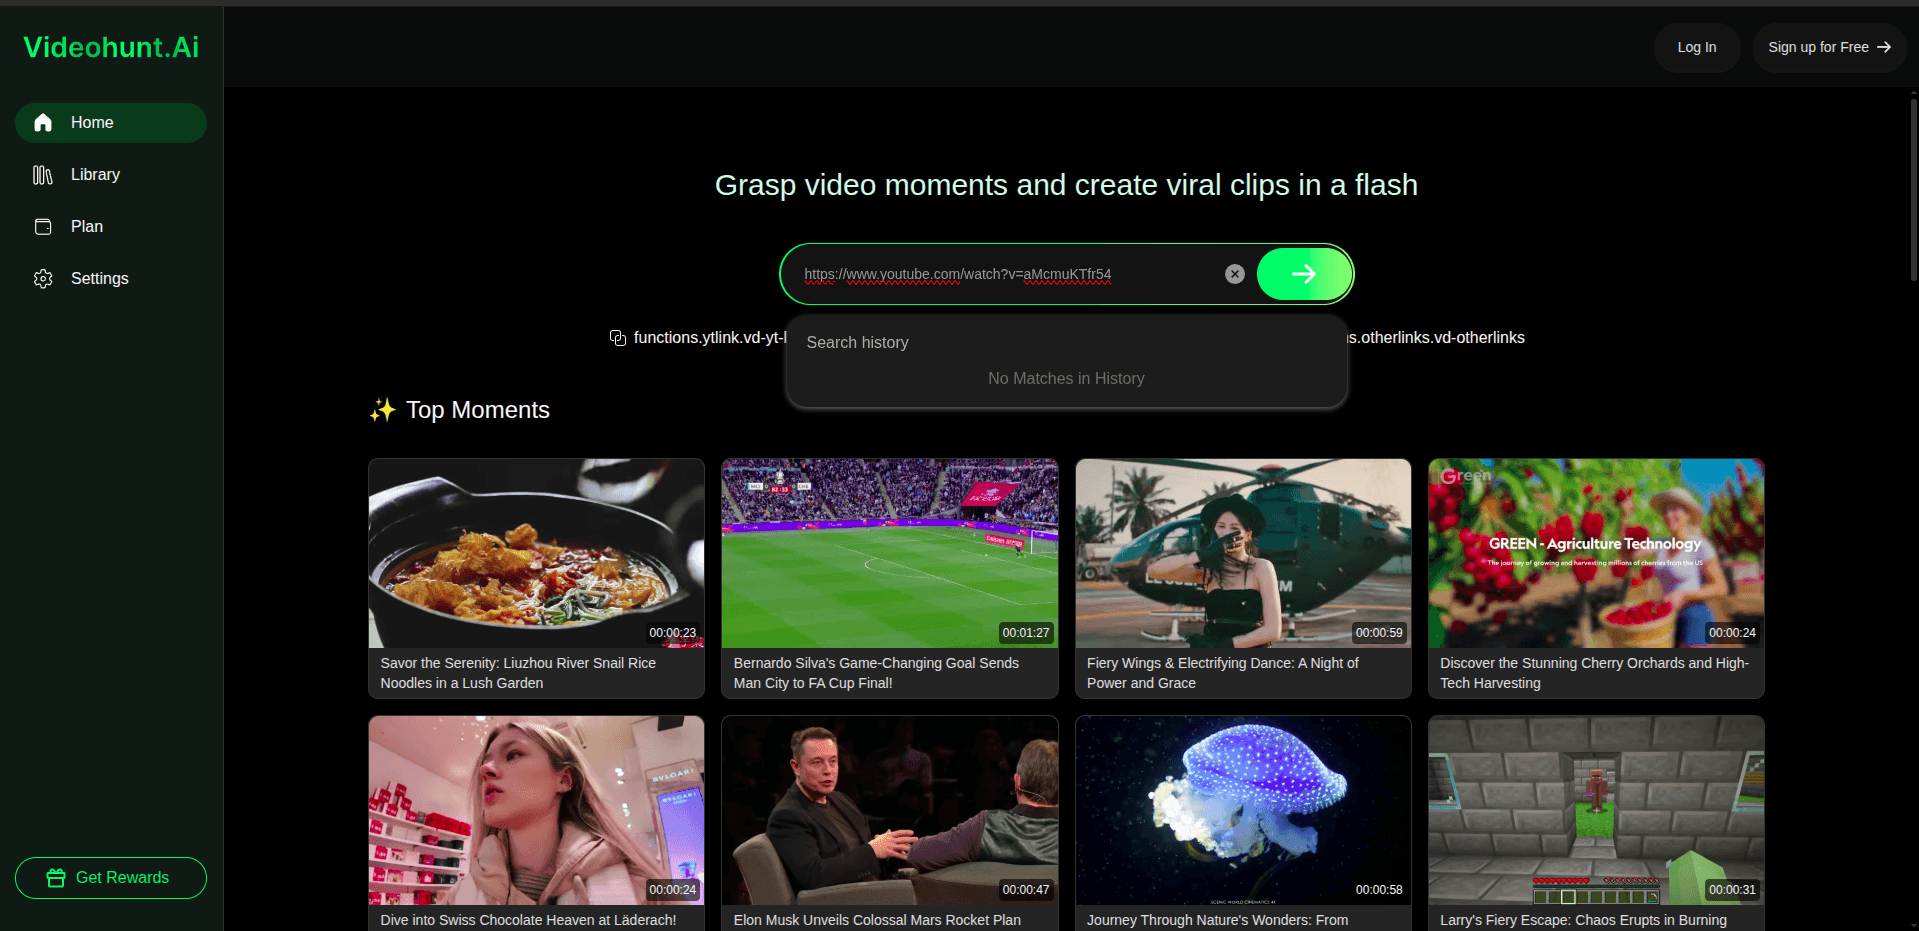
Task: Open the Bernardo Silva goal video thumbnail
Action: coord(890,553)
